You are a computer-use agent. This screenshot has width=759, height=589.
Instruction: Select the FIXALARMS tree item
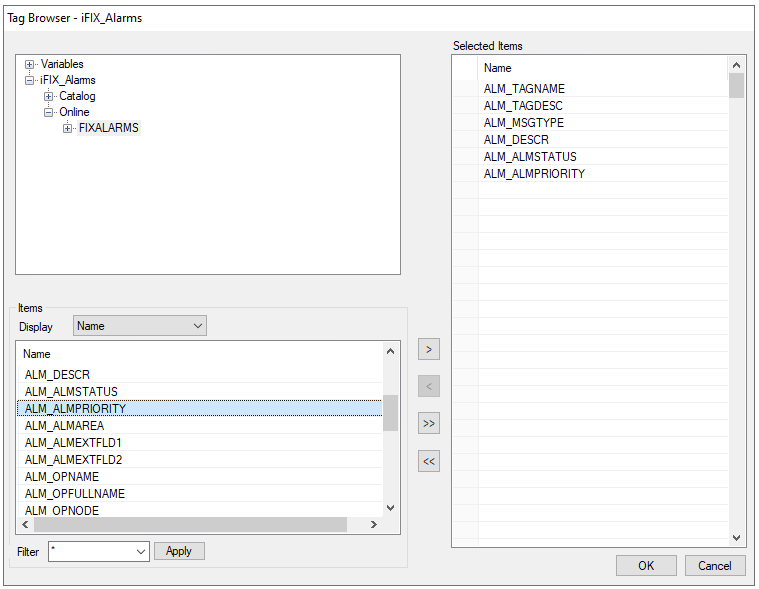108,128
